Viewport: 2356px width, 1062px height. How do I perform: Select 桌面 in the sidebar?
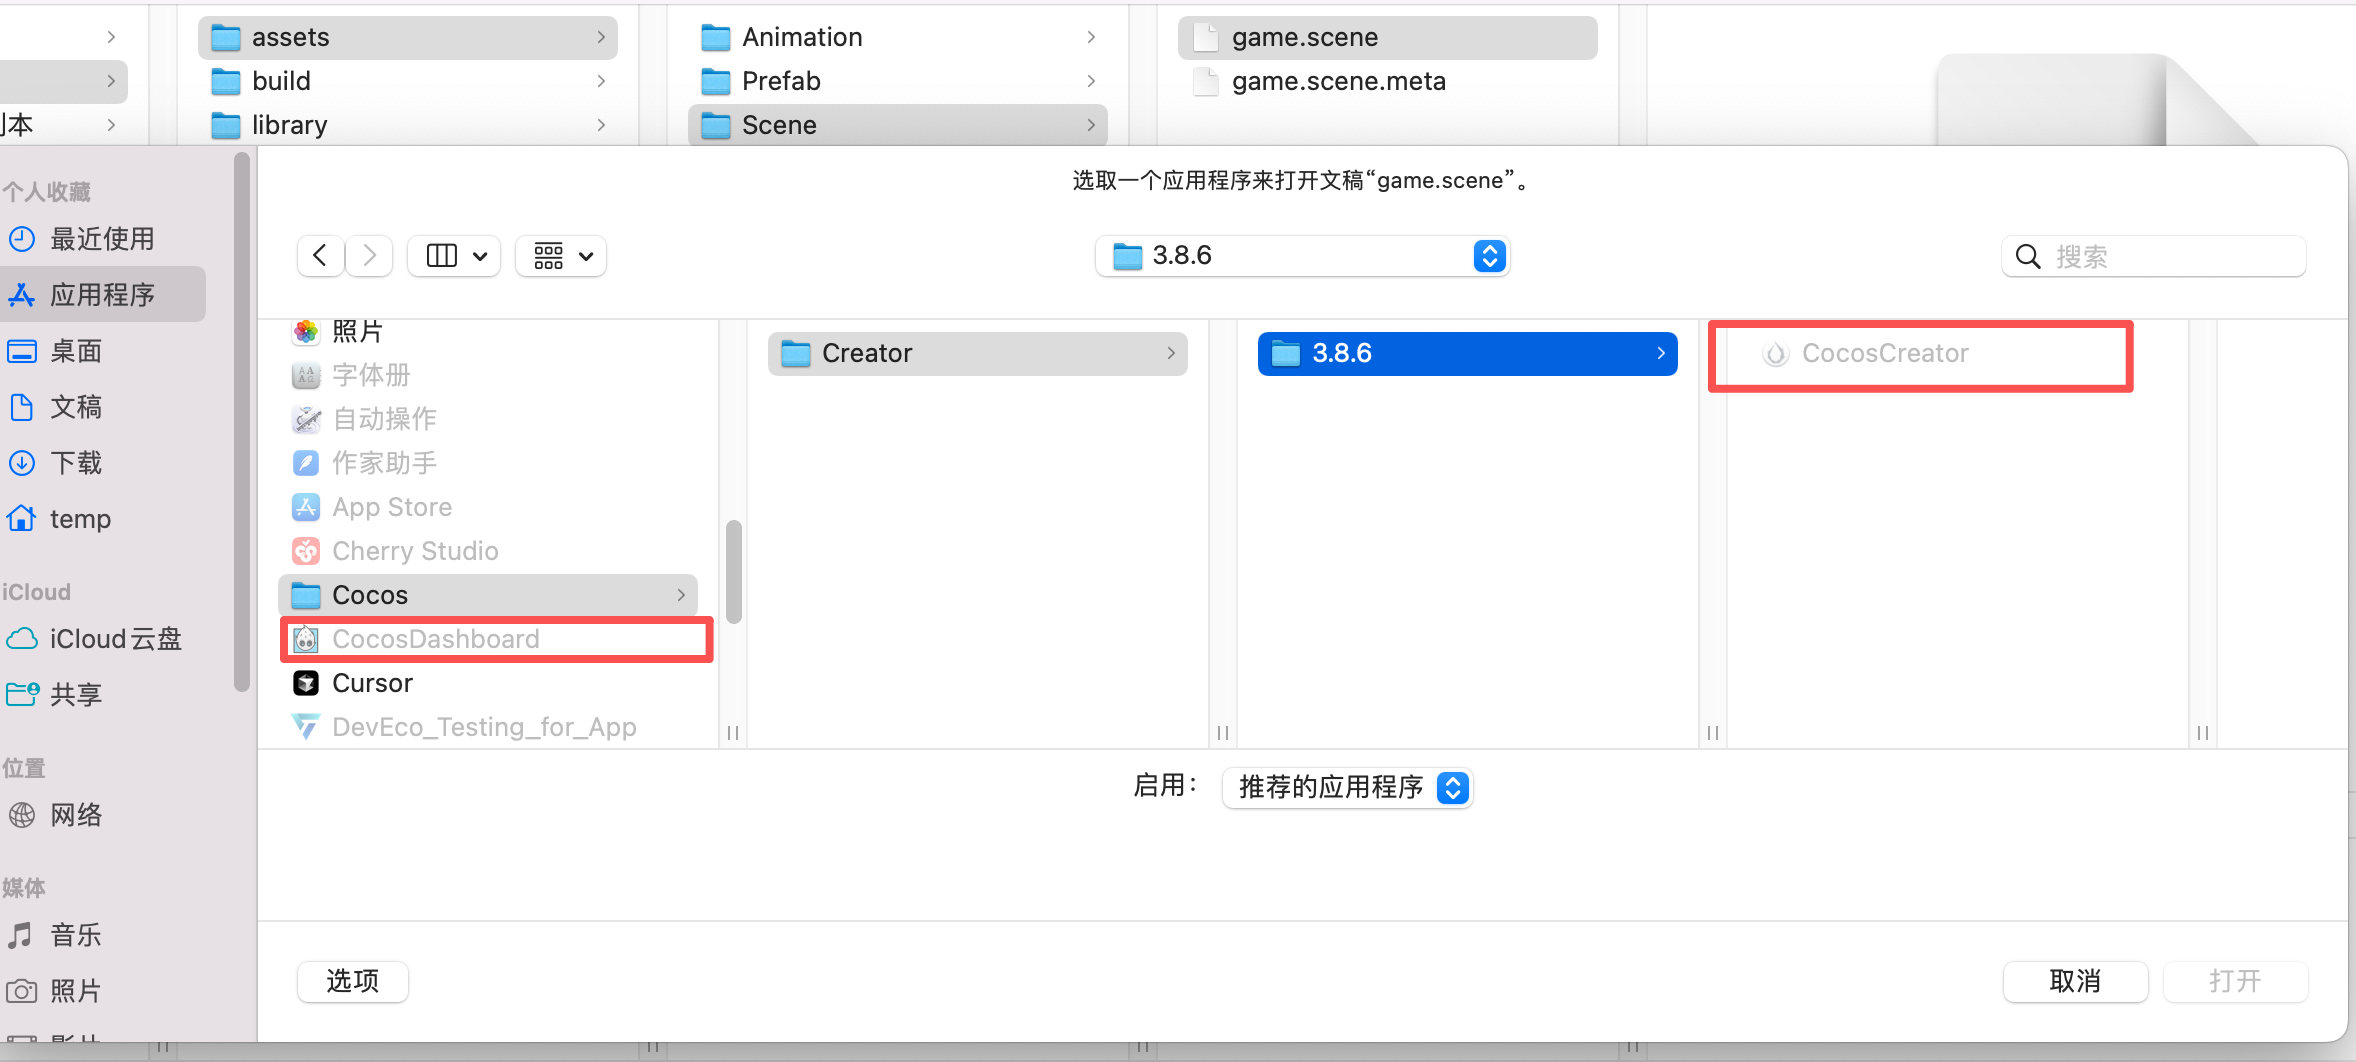click(103, 351)
